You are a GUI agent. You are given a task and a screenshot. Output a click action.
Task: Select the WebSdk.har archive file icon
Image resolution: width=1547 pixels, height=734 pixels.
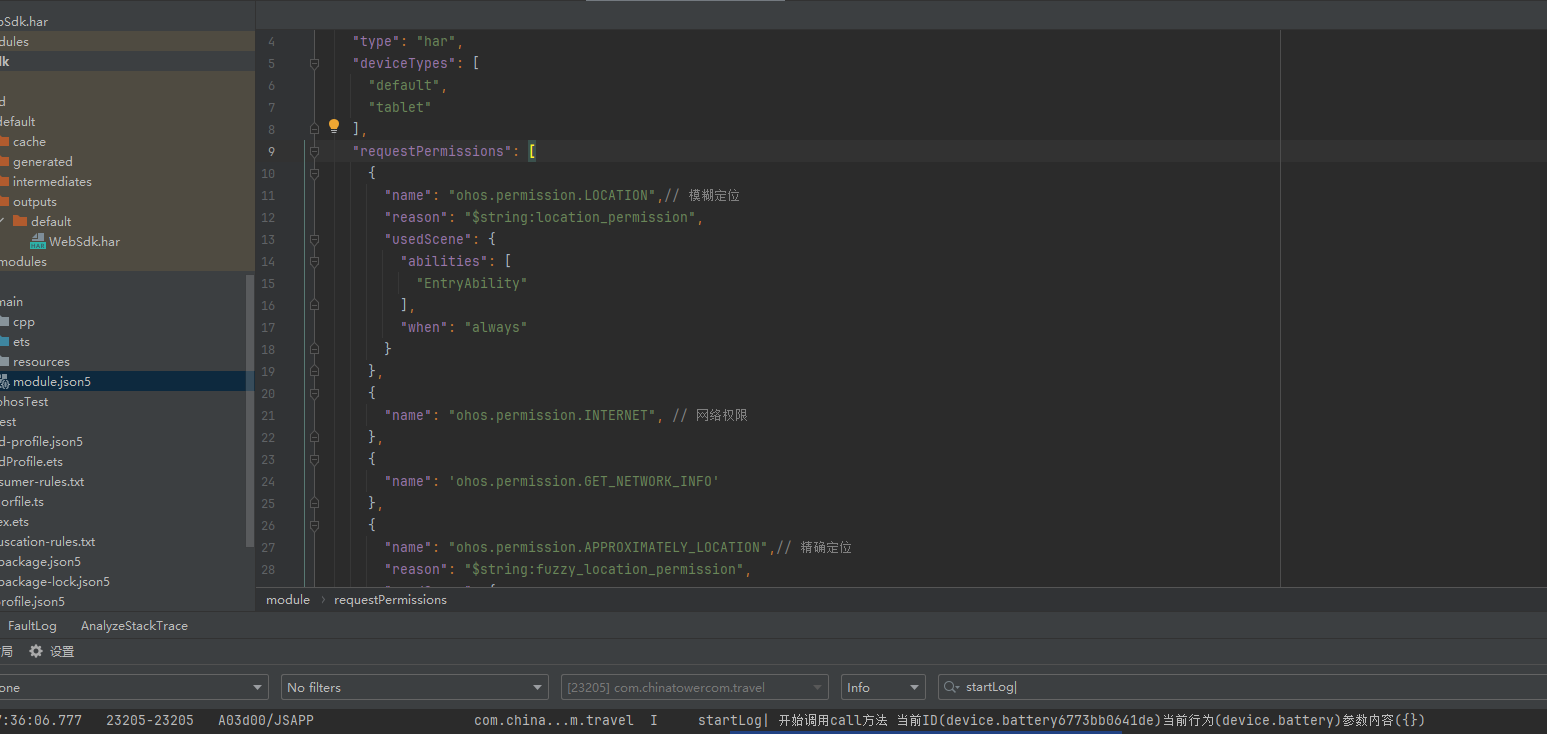[x=38, y=242]
